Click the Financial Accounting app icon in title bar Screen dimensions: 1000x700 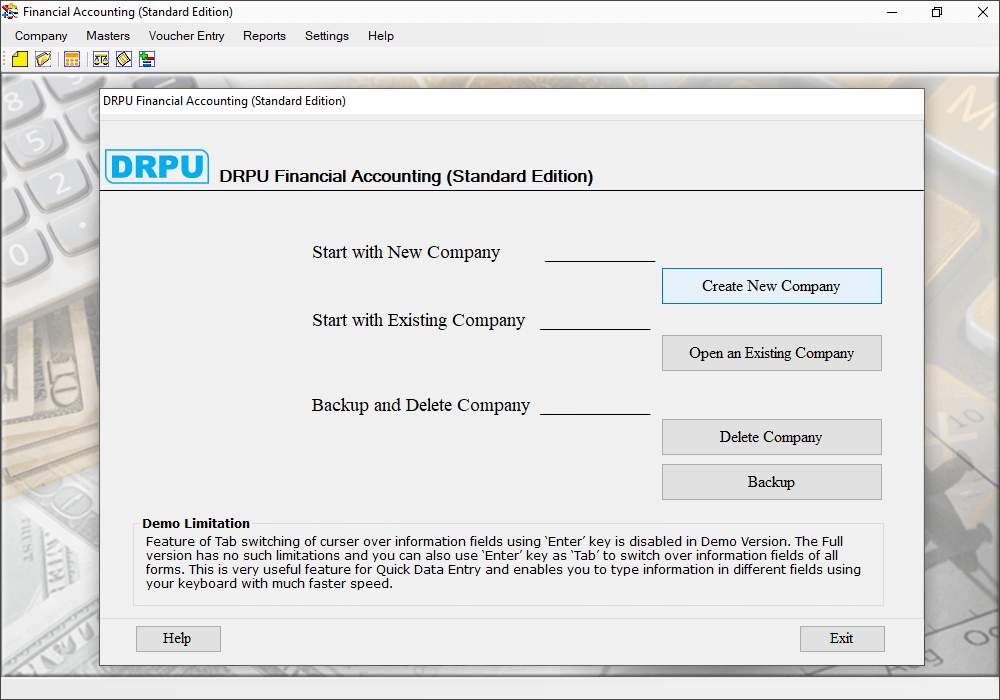click(x=10, y=11)
